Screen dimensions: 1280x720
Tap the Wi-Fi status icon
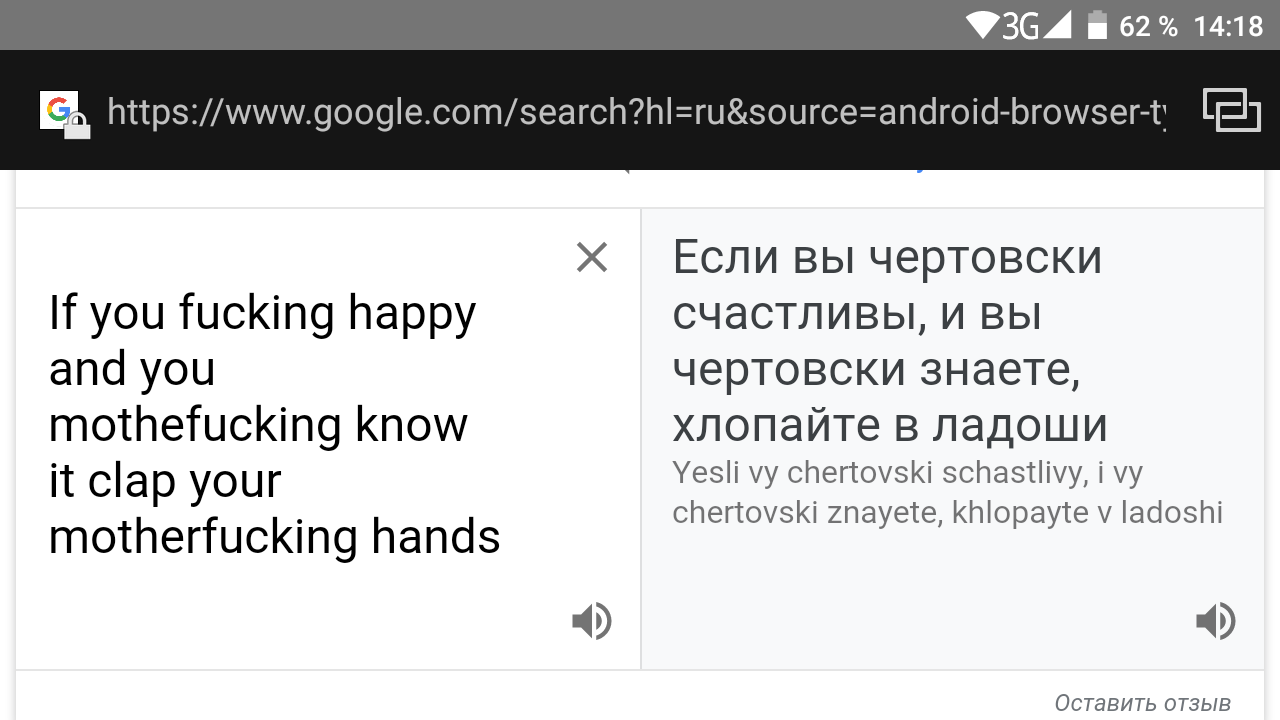click(983, 25)
